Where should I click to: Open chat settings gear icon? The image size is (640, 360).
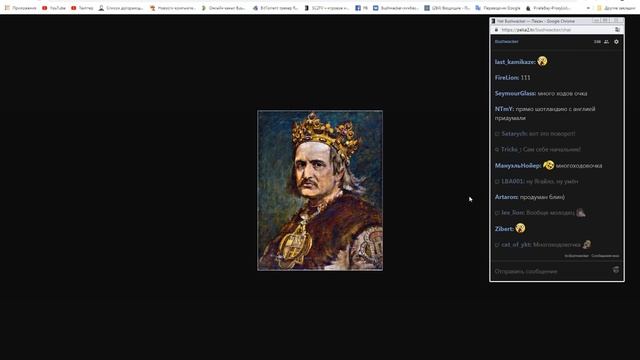pyautogui.click(x=616, y=42)
